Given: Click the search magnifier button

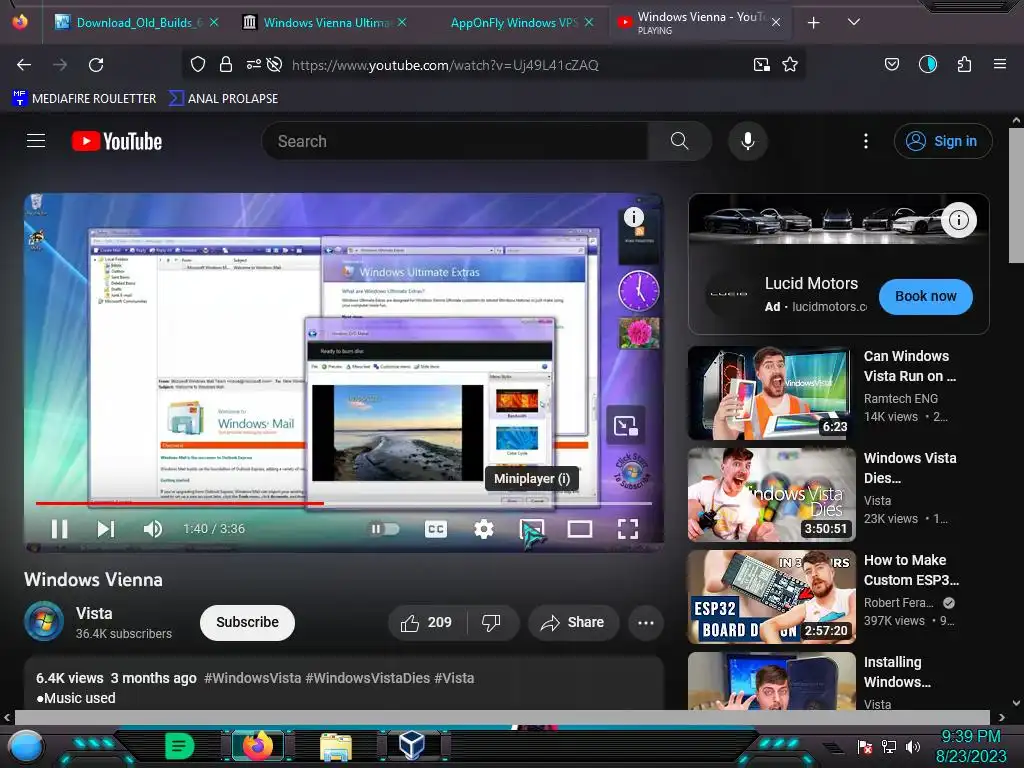Looking at the screenshot, I should click(679, 141).
